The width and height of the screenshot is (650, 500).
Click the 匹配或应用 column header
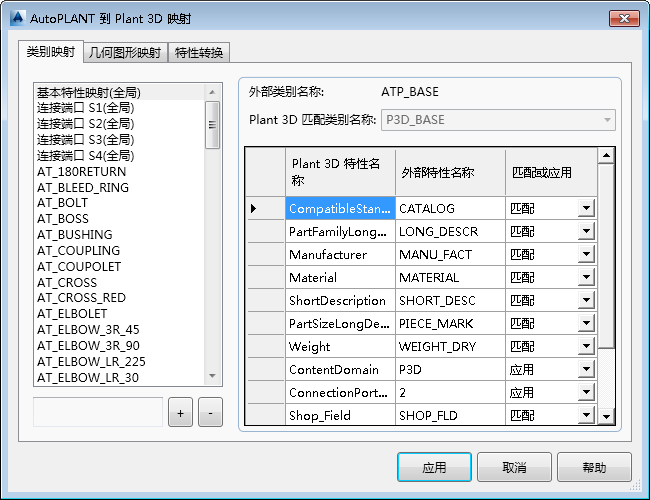click(x=551, y=172)
